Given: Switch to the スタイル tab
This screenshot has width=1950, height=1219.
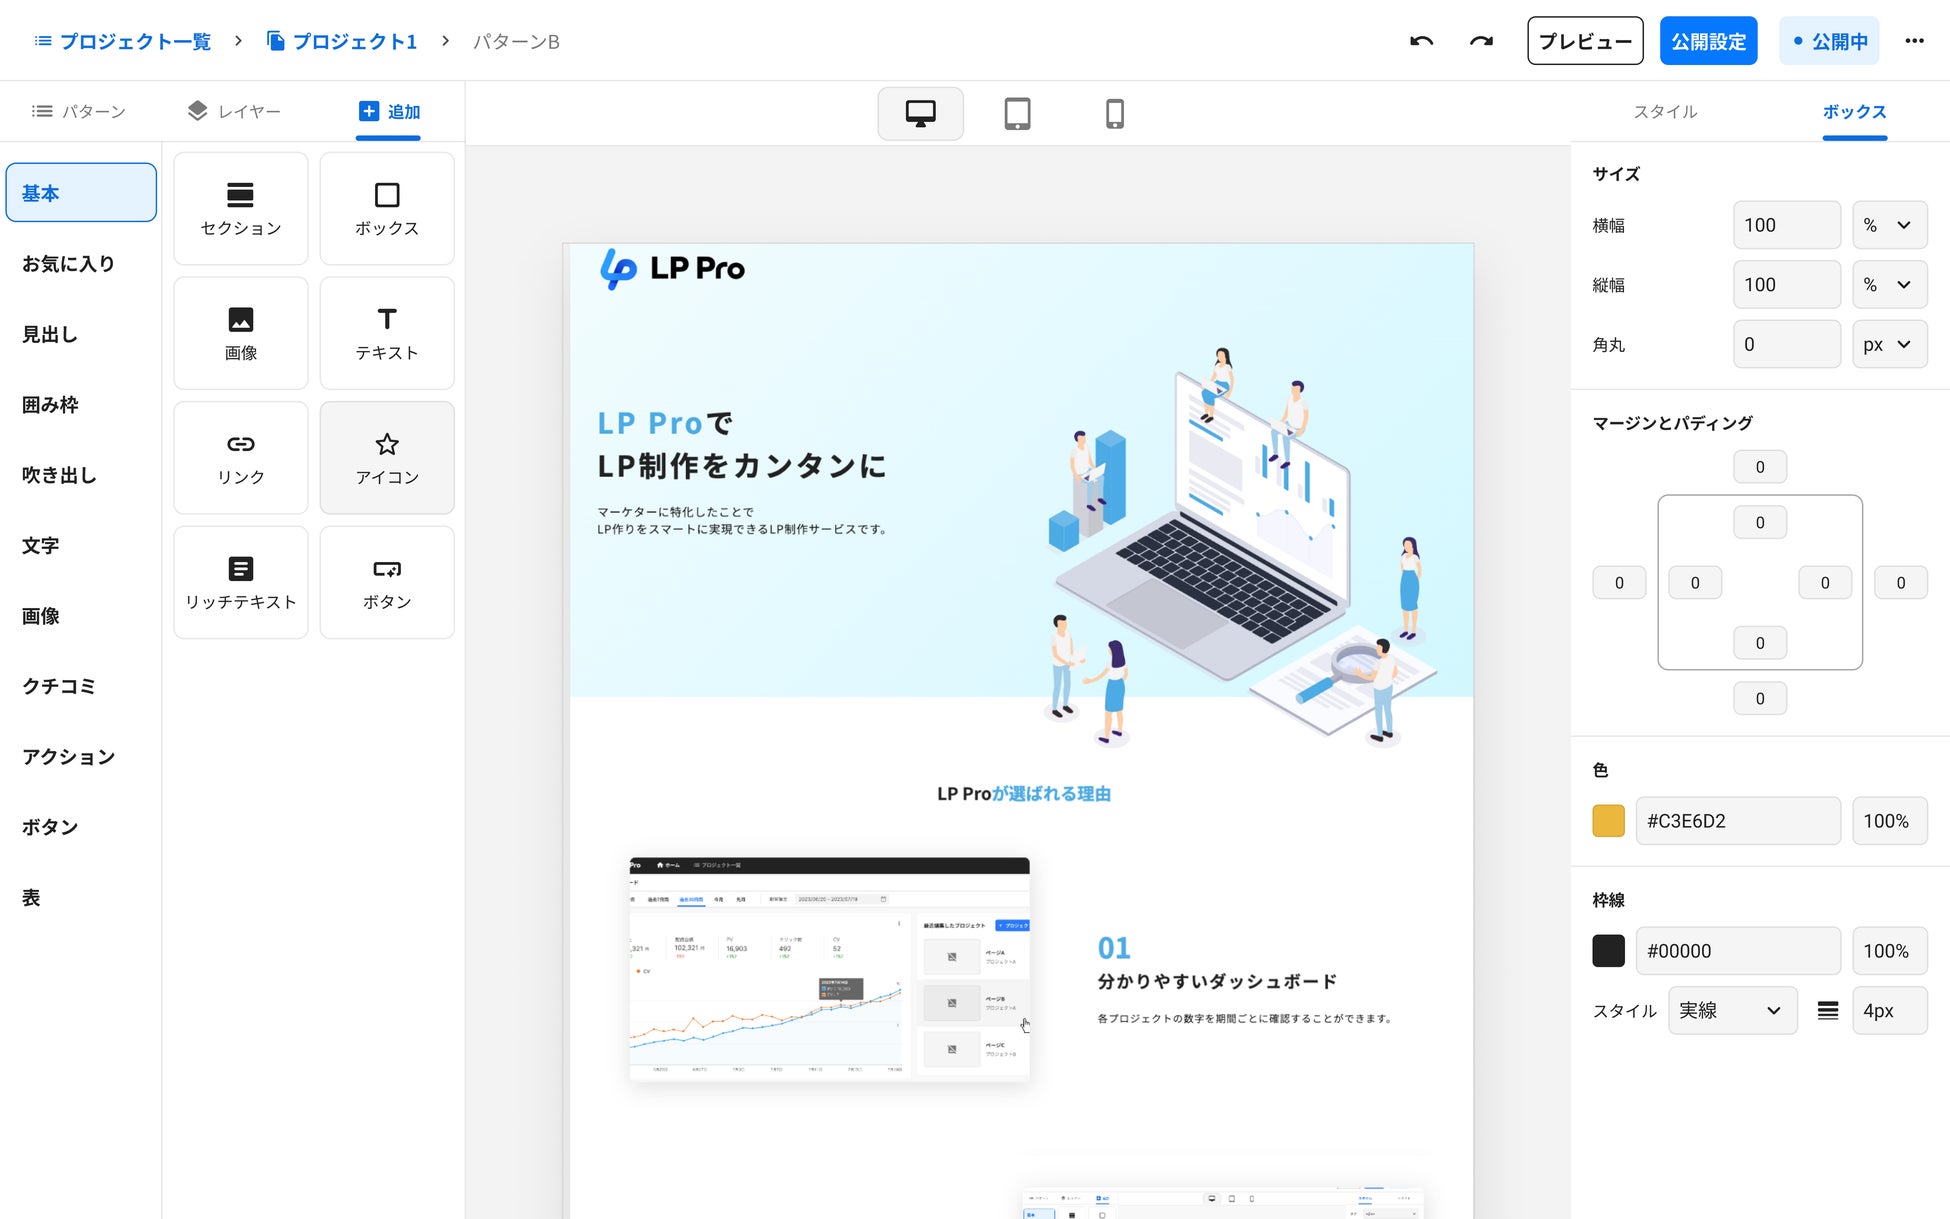Looking at the screenshot, I should [x=1665, y=112].
